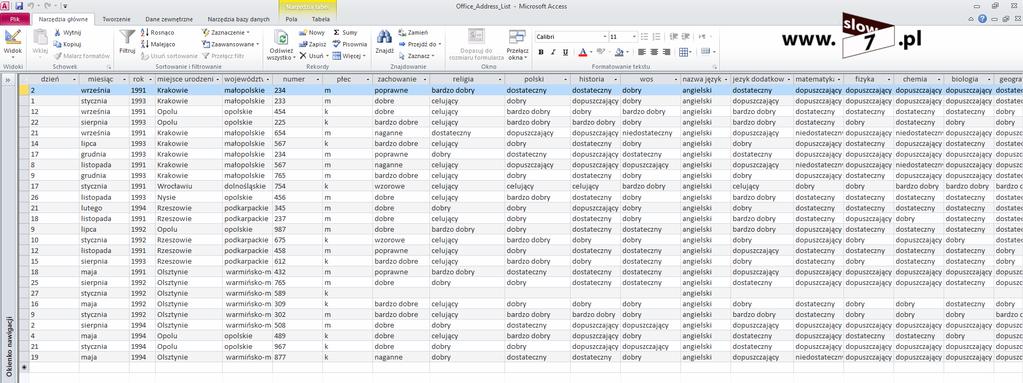
Task: Apply the background fill color bucket
Action: (619, 52)
